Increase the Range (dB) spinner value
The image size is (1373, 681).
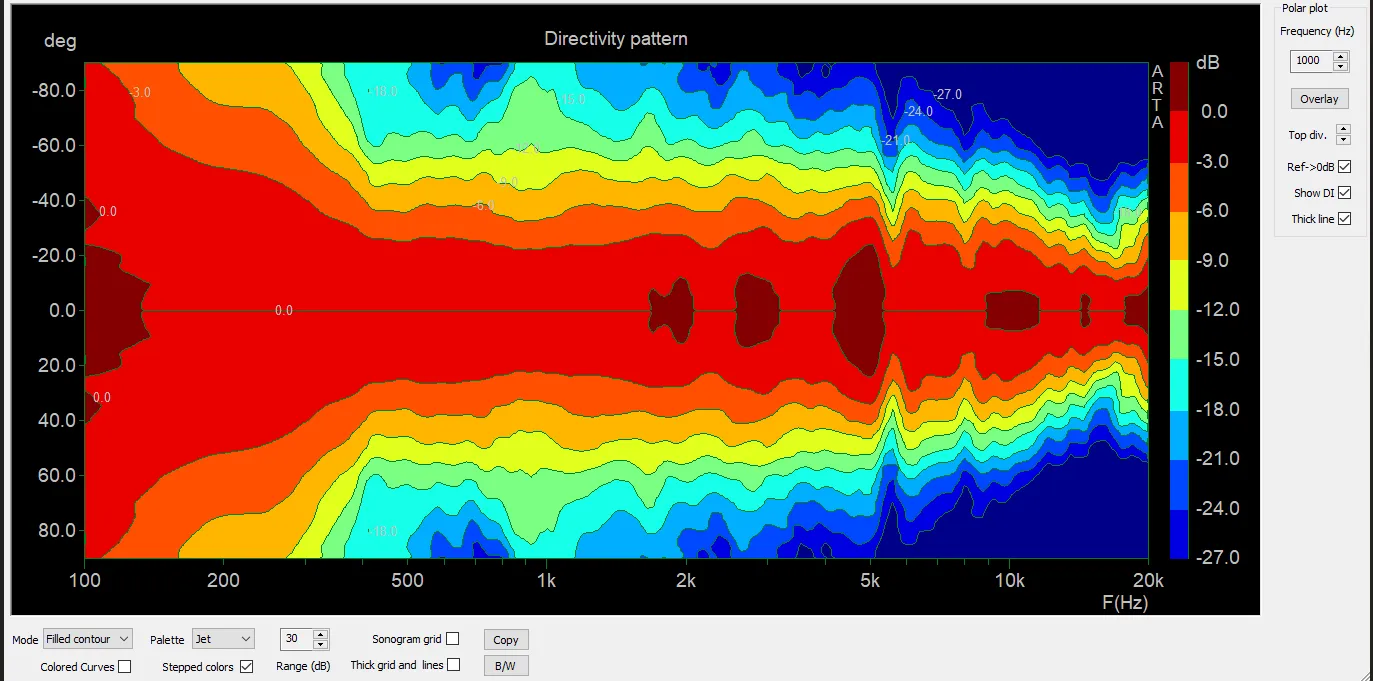[x=320, y=634]
